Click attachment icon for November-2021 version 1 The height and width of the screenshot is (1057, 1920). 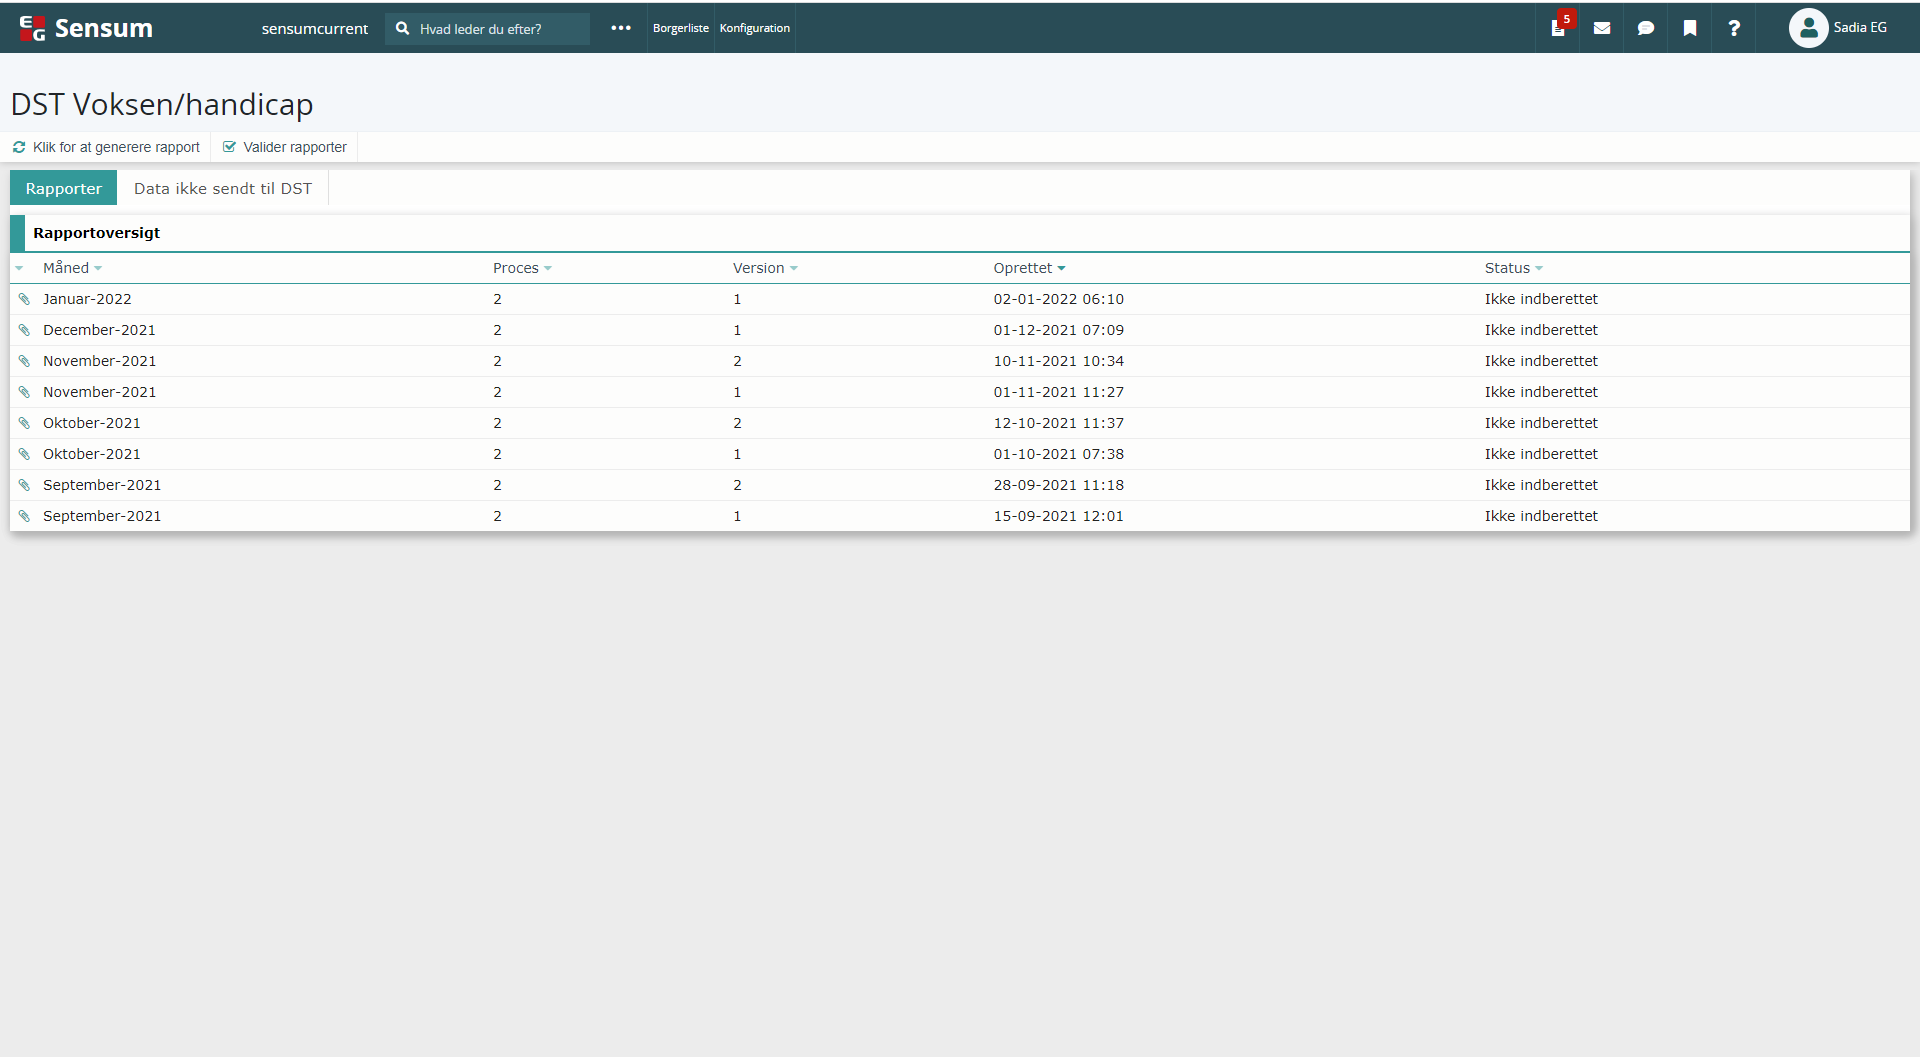pos(25,392)
